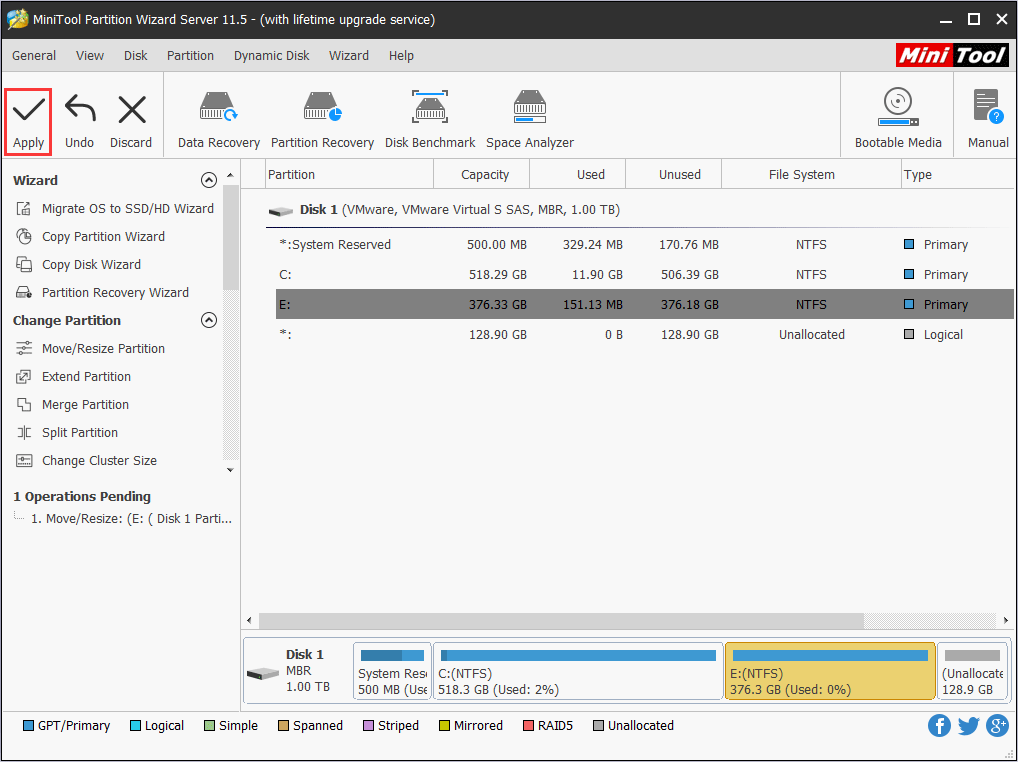This screenshot has height=762, width=1018.
Task: Undo the last operation
Action: pos(80,122)
